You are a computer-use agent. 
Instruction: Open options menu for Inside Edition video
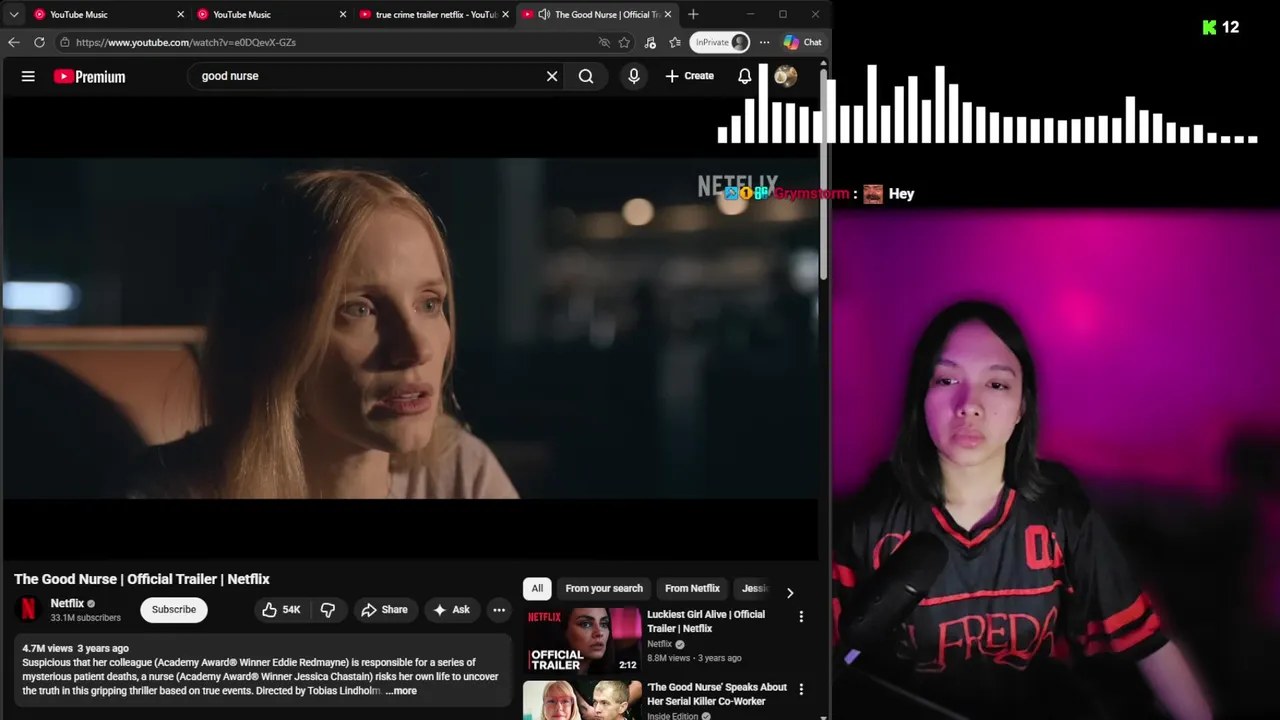click(801, 690)
